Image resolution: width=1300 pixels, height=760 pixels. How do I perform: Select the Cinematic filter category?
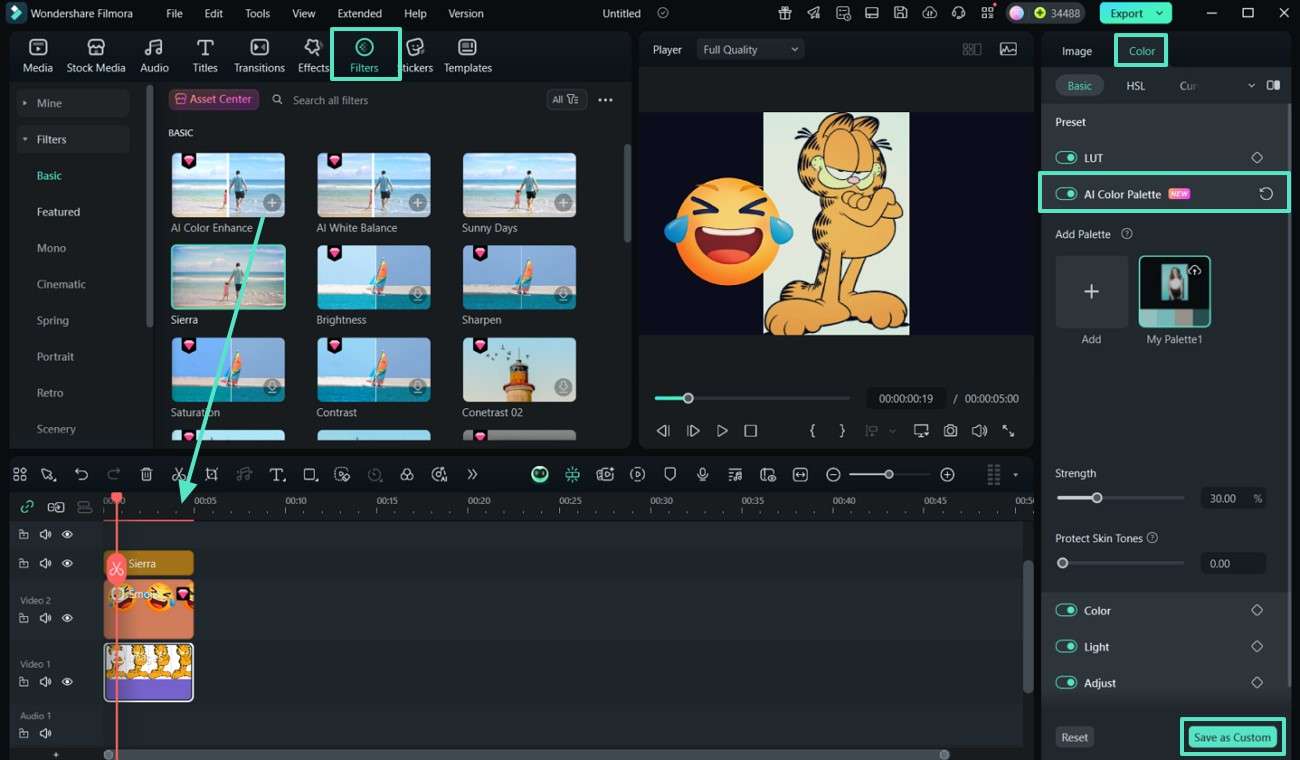tap(61, 284)
